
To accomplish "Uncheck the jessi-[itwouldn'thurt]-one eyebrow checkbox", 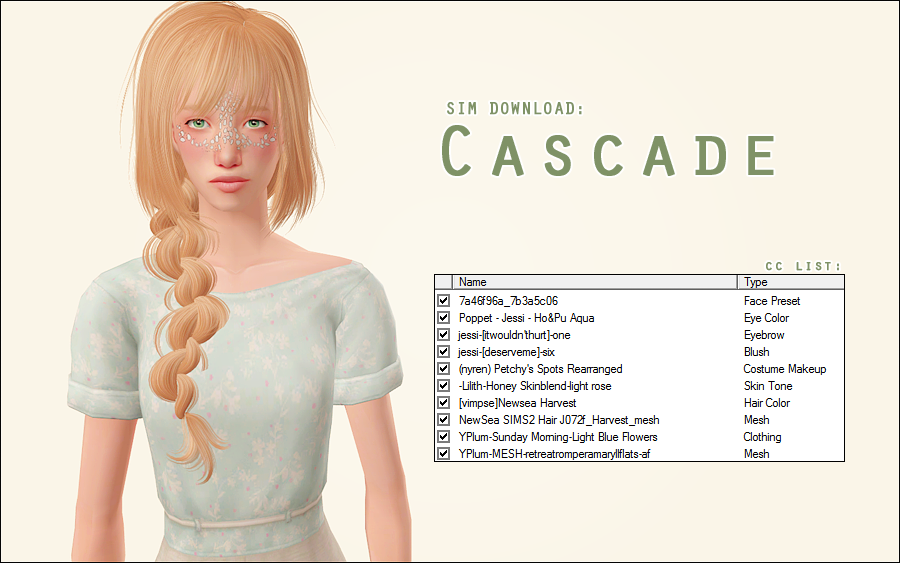I will [443, 335].
